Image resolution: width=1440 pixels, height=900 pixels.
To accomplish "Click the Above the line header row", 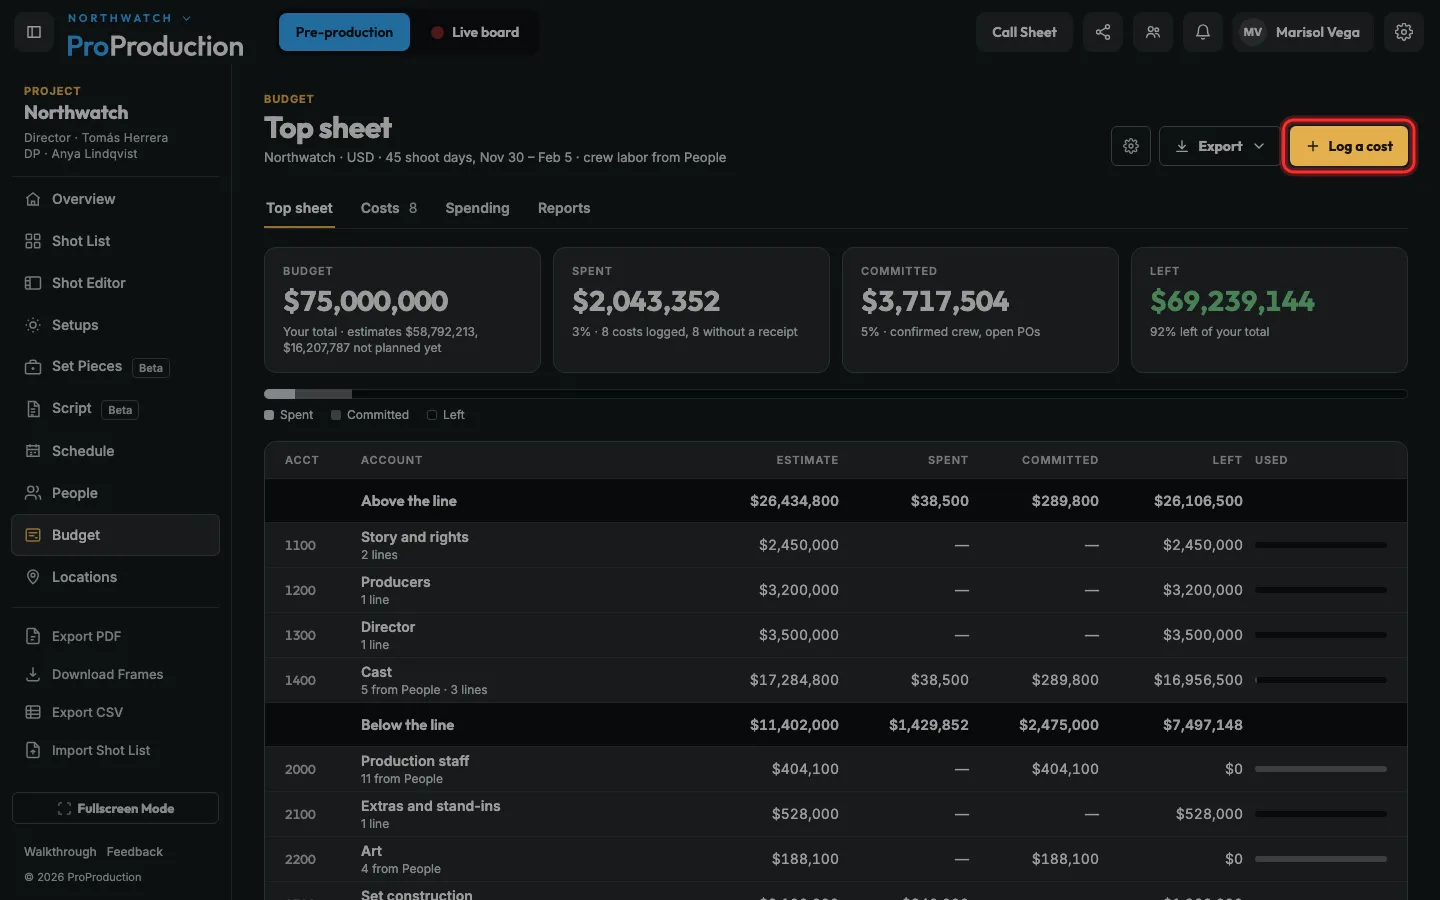I will point(835,501).
